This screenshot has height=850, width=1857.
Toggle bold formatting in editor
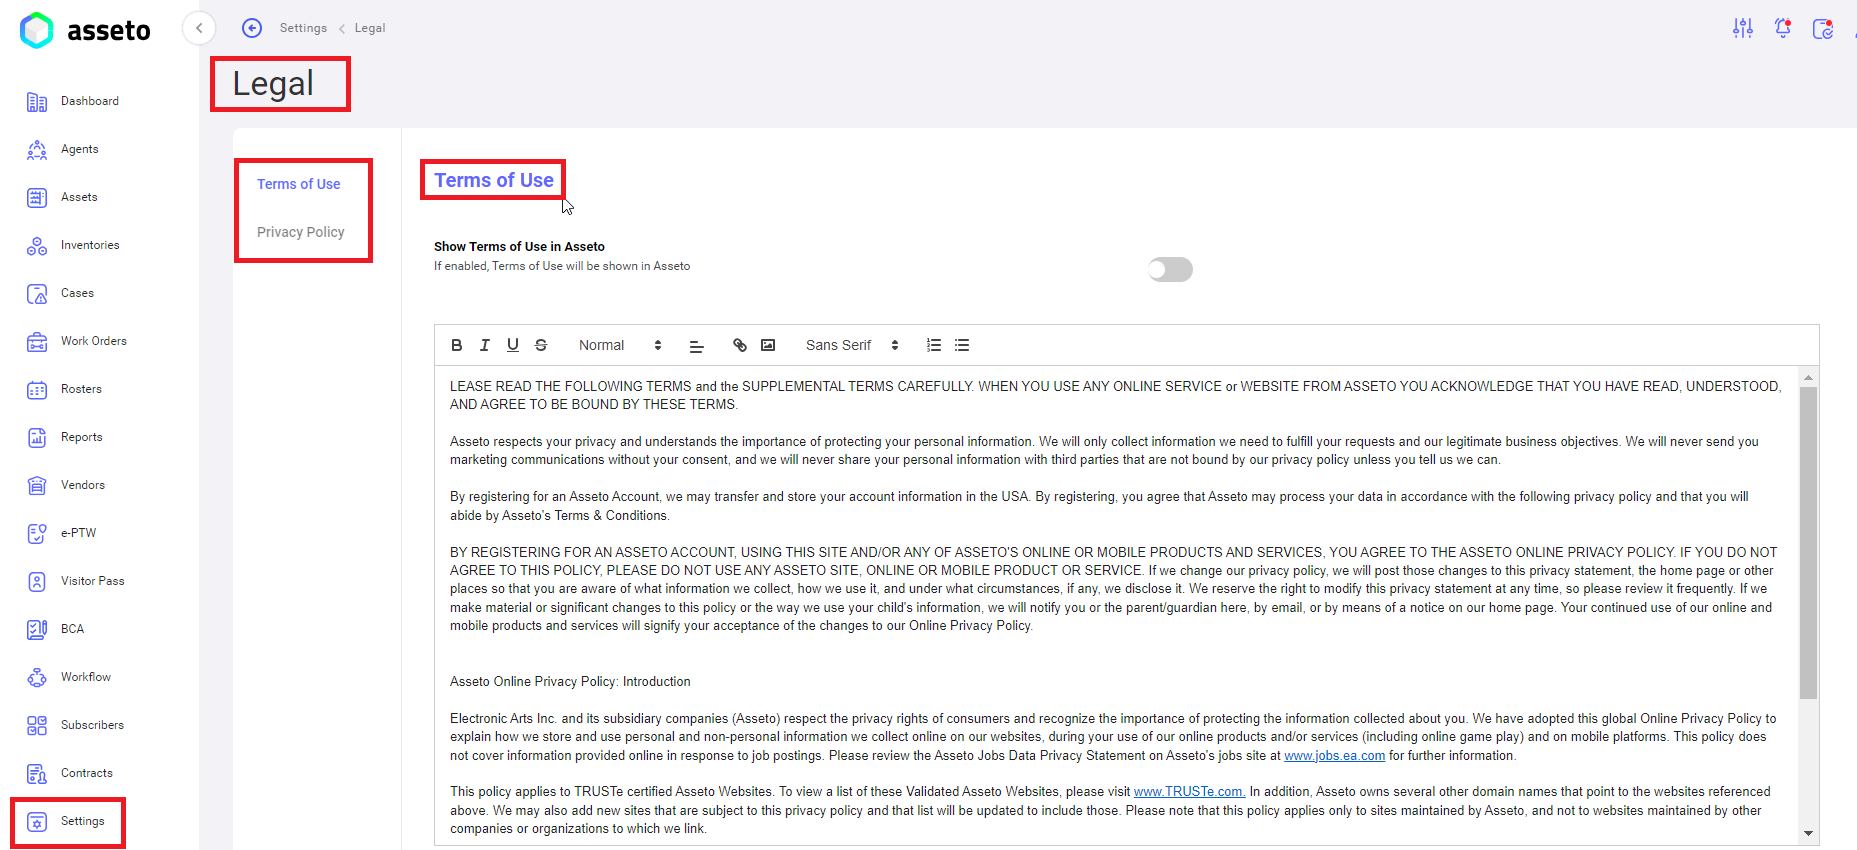coord(457,345)
